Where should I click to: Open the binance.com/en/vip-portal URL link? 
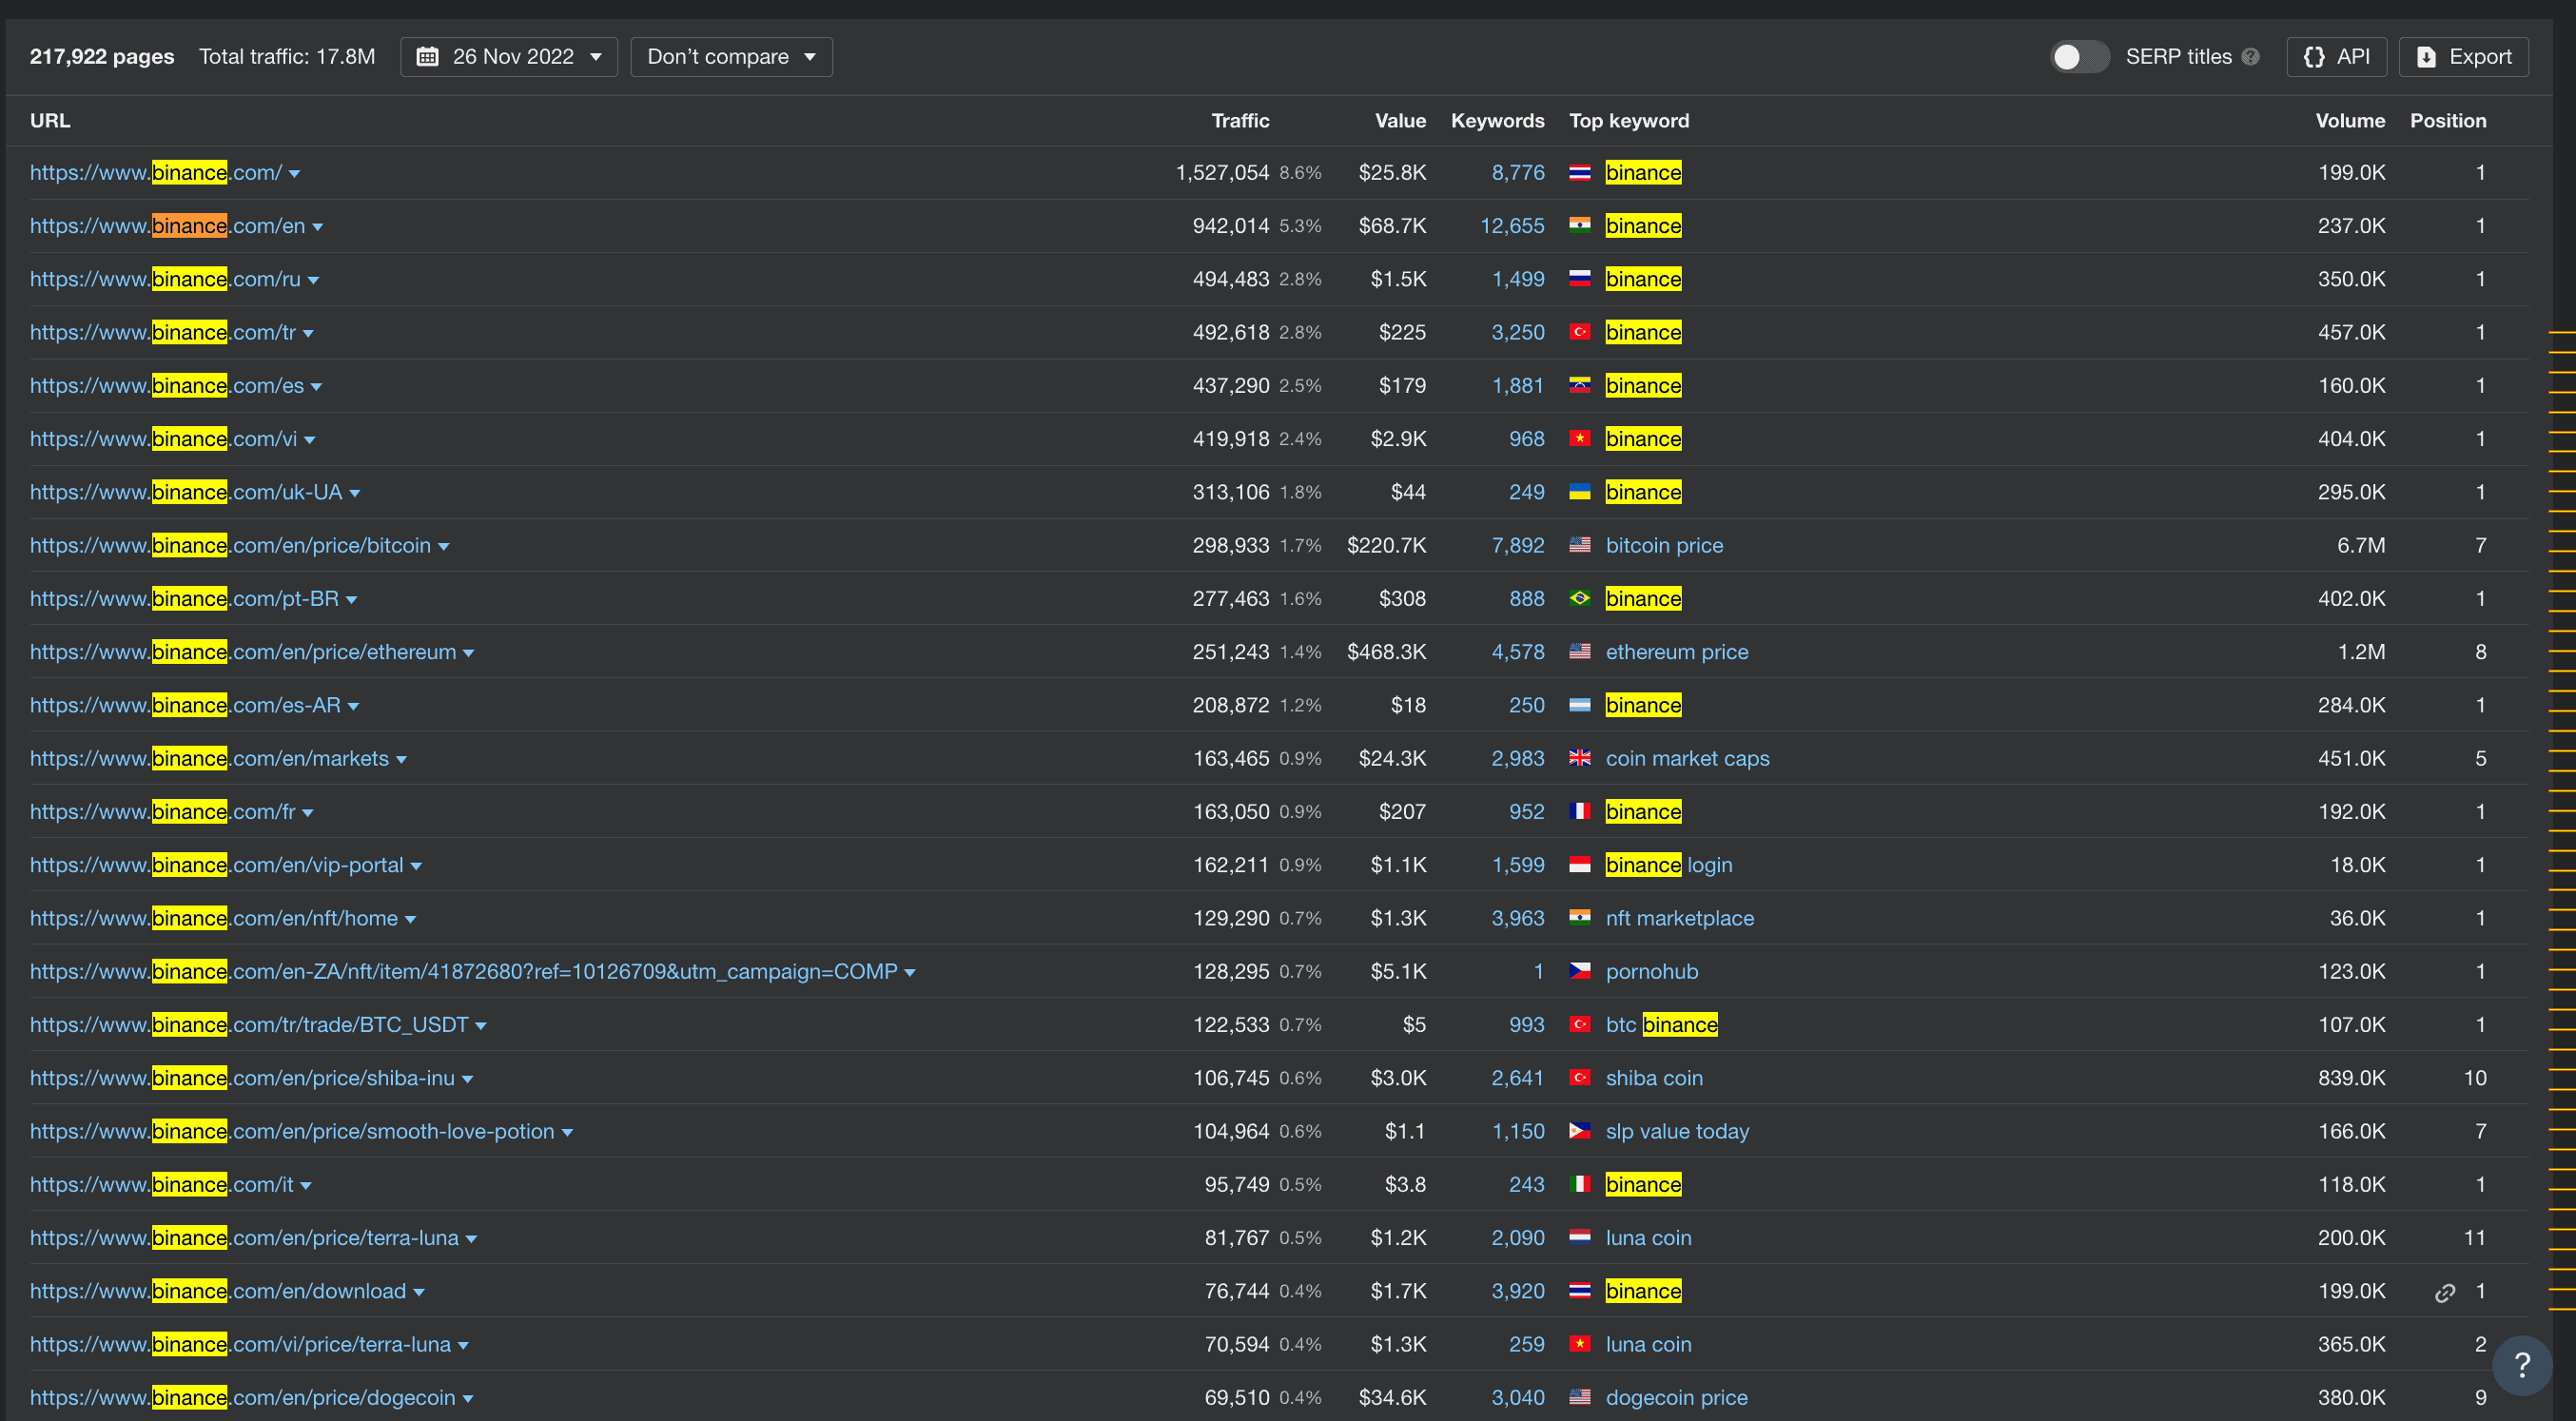pos(217,865)
